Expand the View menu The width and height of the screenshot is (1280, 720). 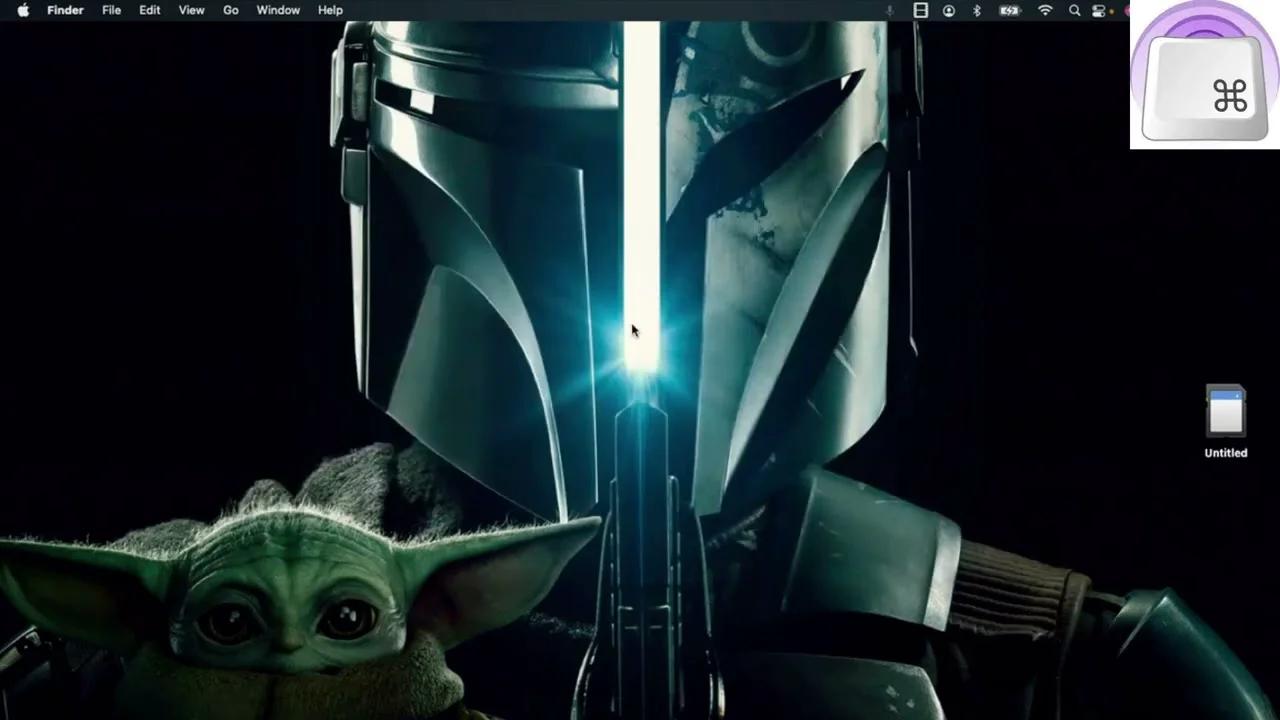(x=191, y=10)
